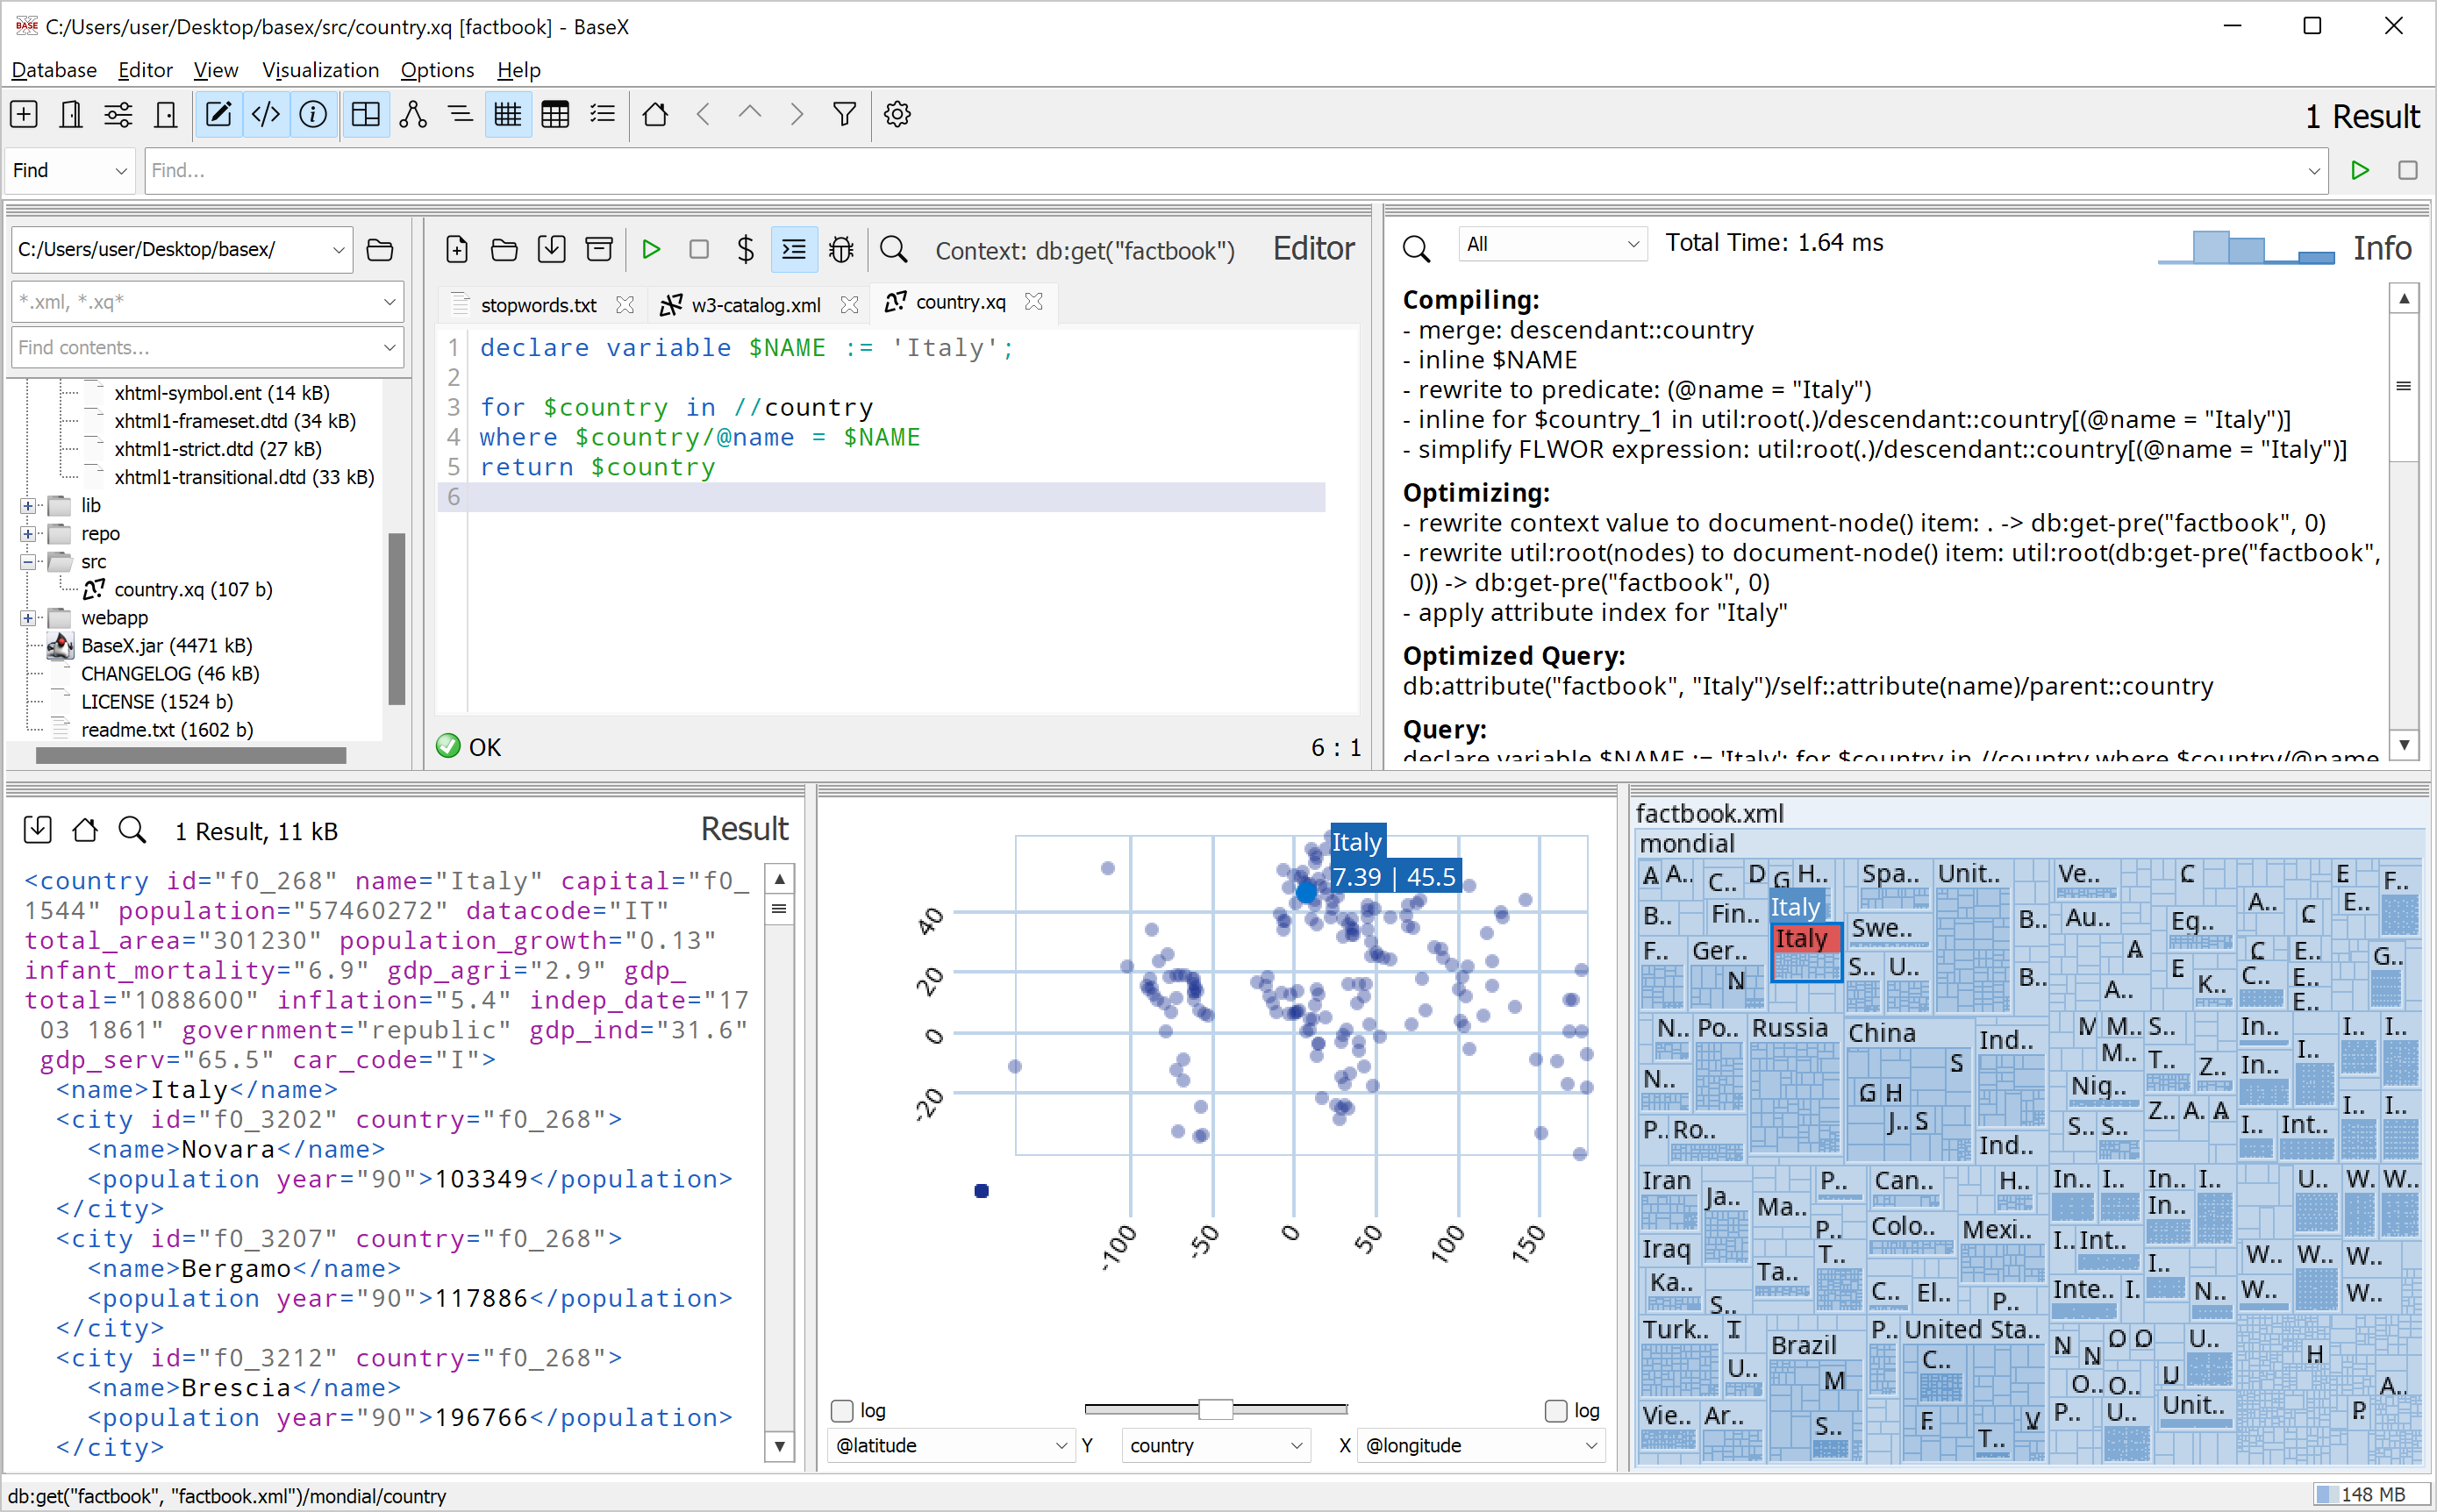The width and height of the screenshot is (2437, 1512).
Task: Expand the lib folder in the tree
Action: (x=29, y=505)
